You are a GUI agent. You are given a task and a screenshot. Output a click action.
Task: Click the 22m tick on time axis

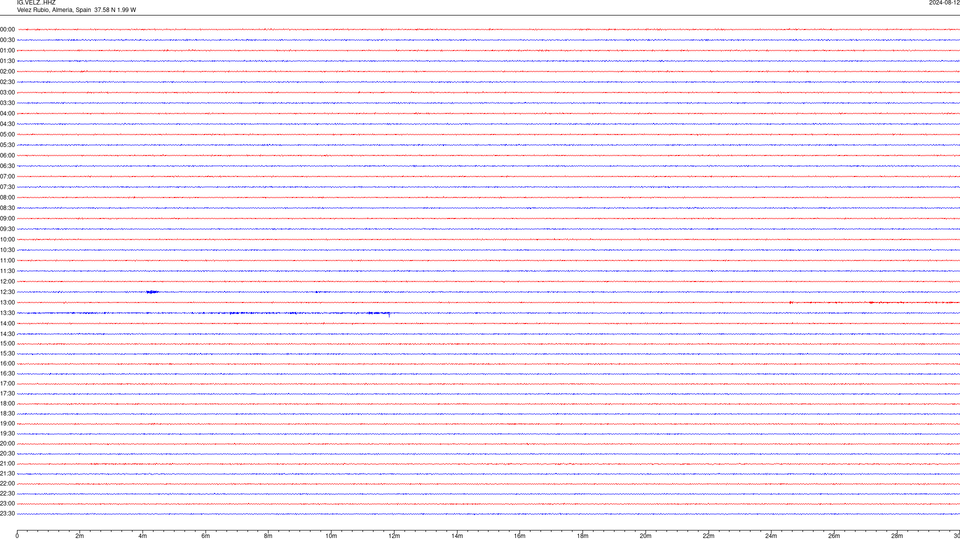pos(708,536)
